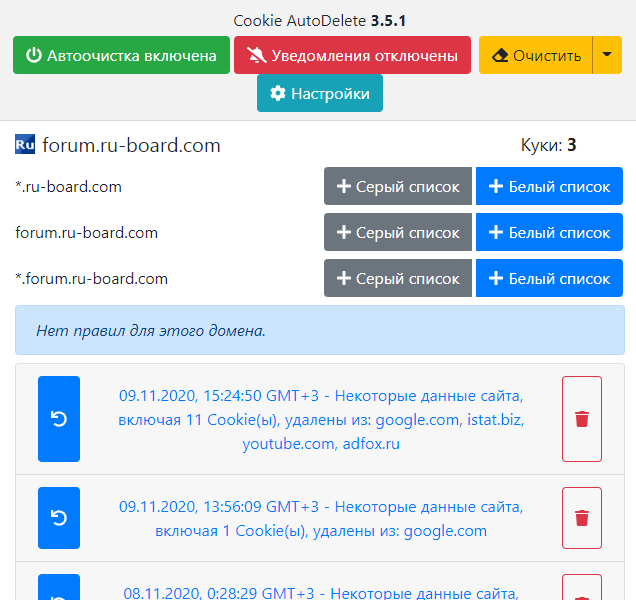This screenshot has width=636, height=600.
Task: Open the 08.11.2020 0:28:29 log entry text
Action: point(321,593)
